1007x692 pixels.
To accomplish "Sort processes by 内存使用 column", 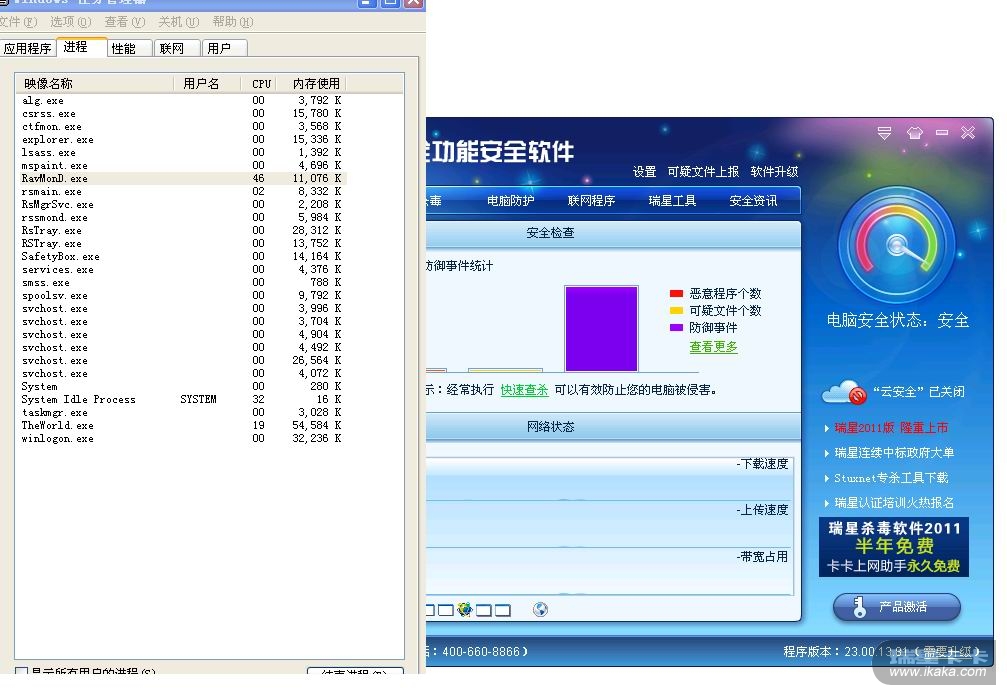I will point(313,83).
